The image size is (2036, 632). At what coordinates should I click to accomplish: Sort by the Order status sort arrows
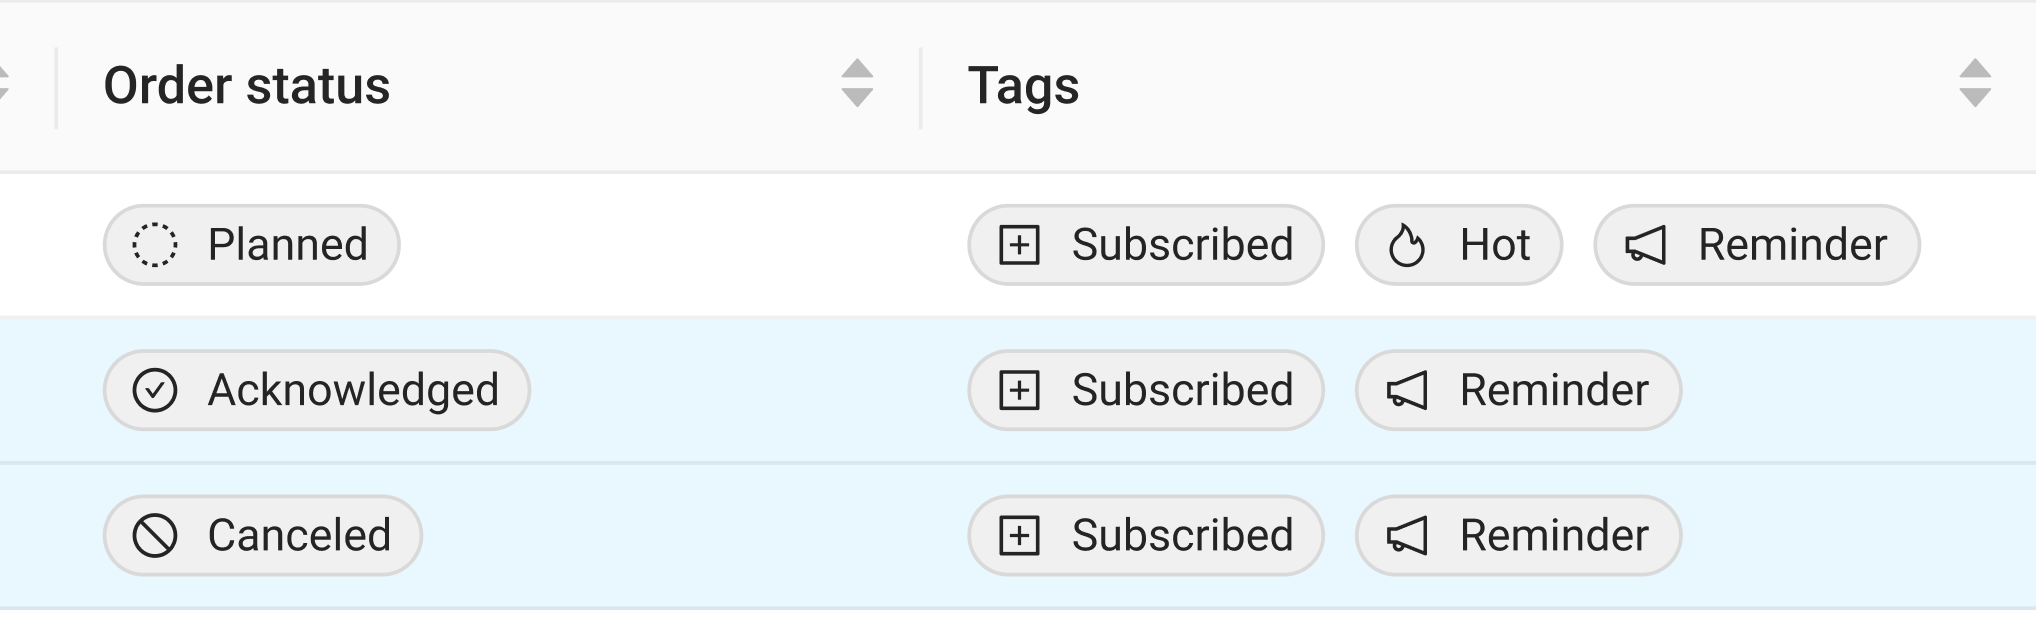tap(857, 83)
